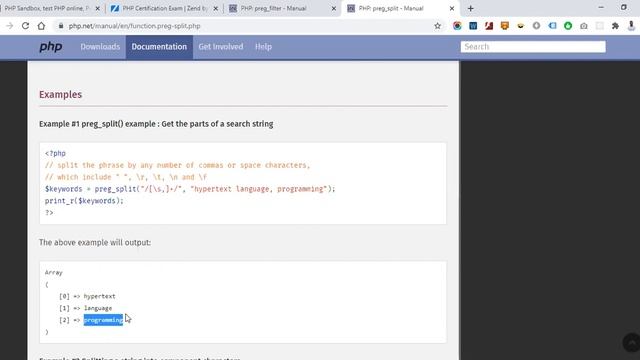
Task: Click the print_r($keywords); code line
Action: tap(84, 201)
